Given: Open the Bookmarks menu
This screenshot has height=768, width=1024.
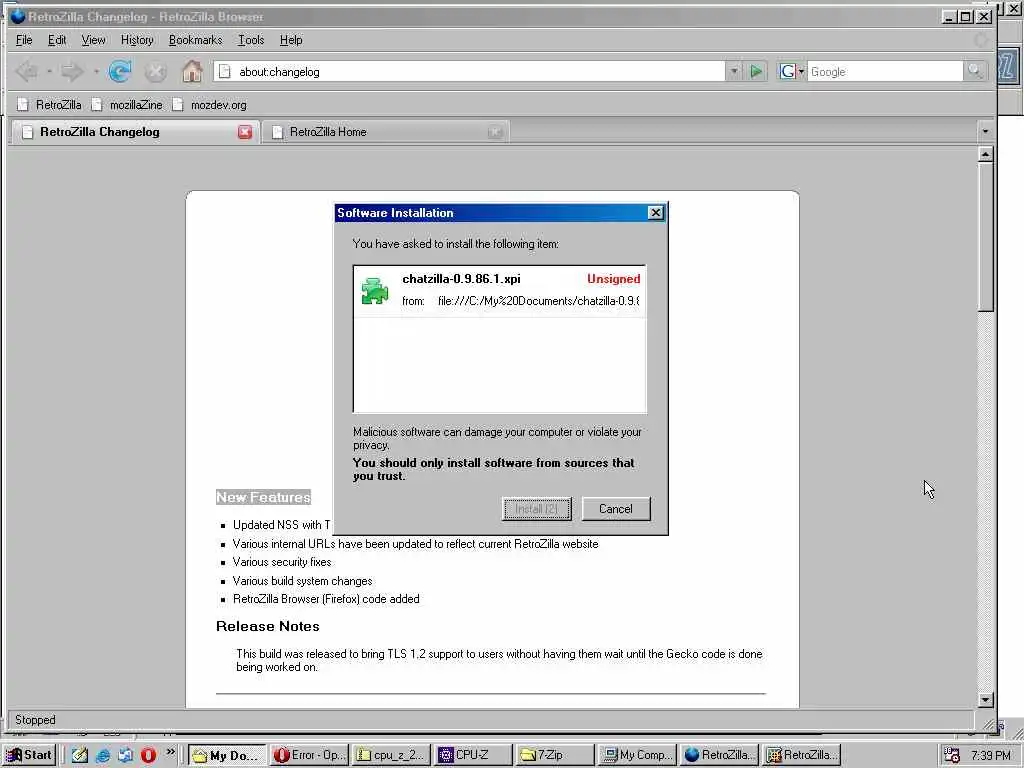Looking at the screenshot, I should (x=195, y=40).
